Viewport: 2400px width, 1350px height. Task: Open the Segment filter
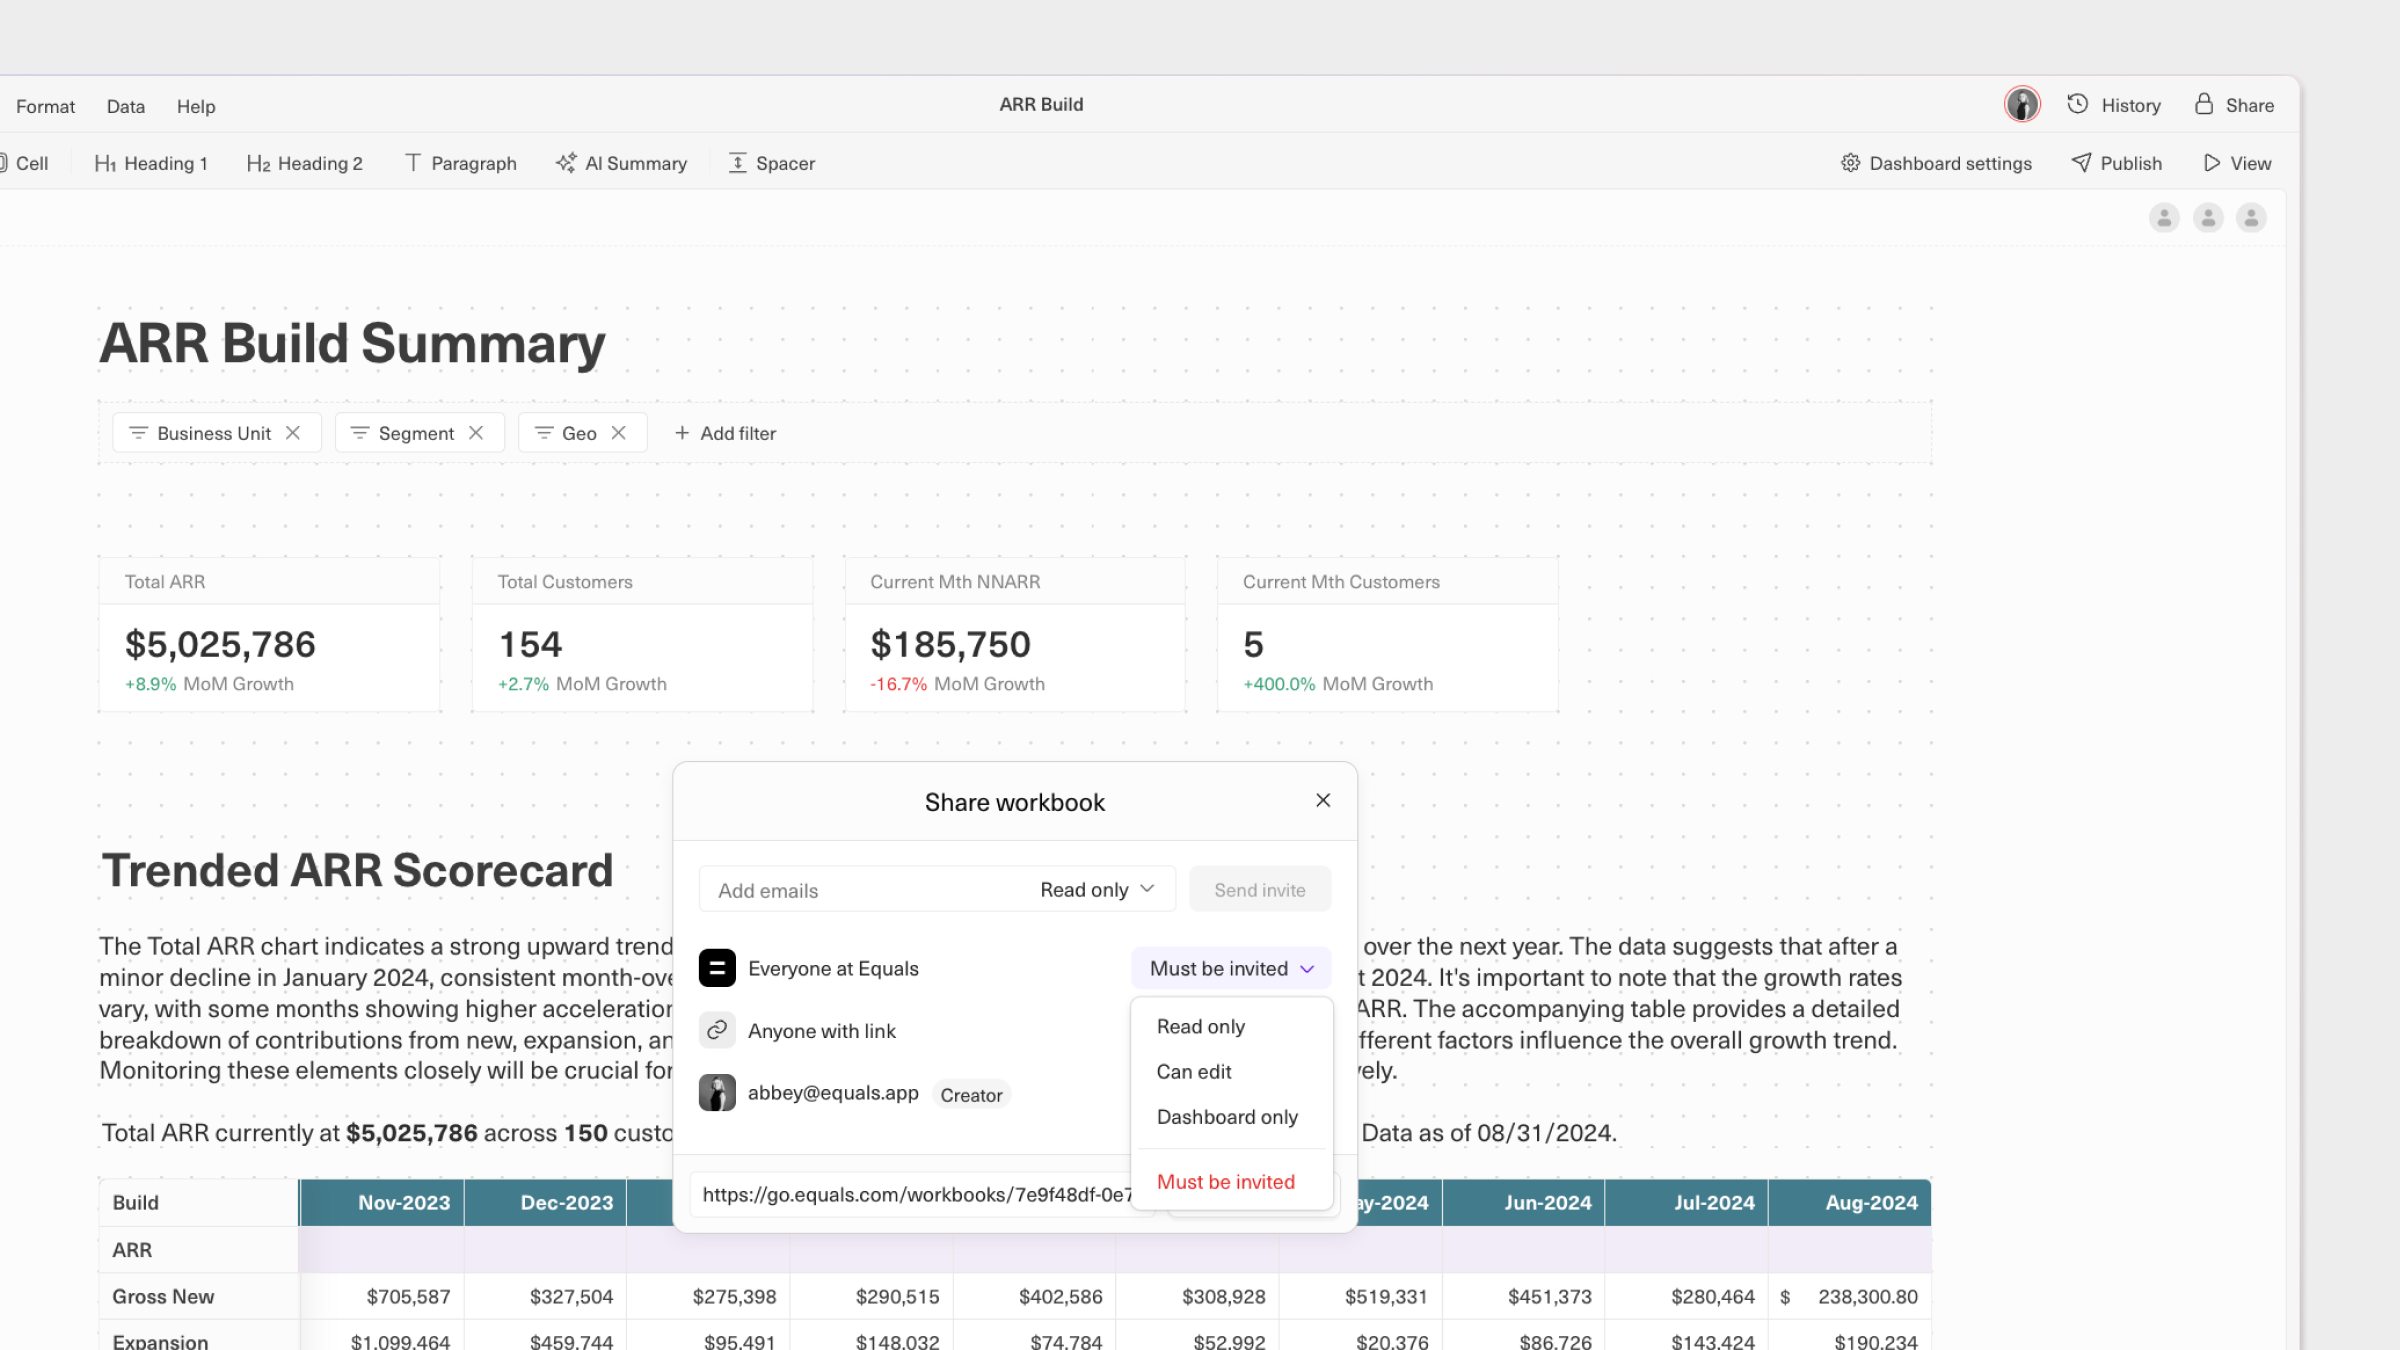coord(404,433)
